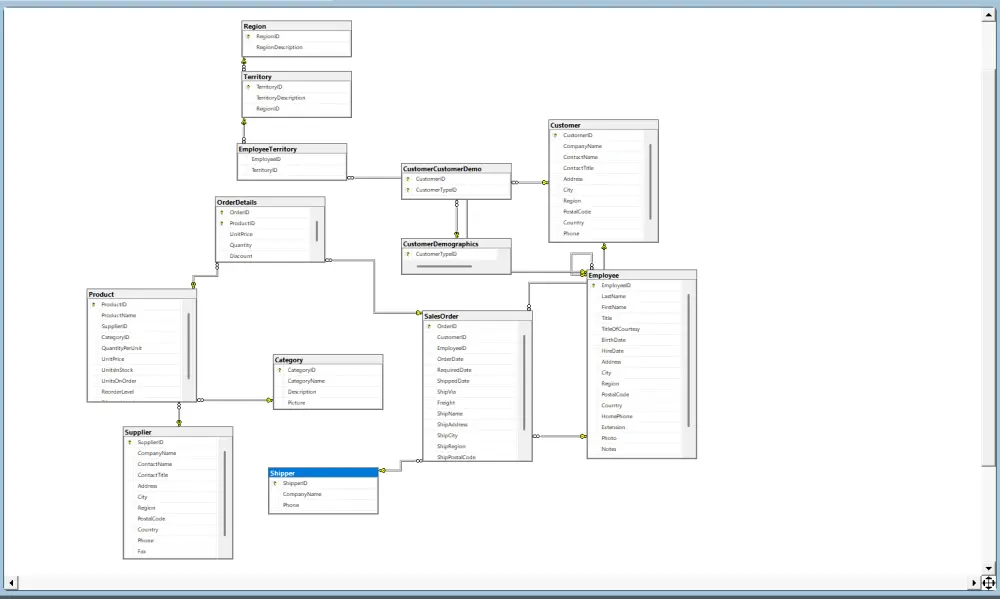Click the key icon next to OrderID in OrderDetails
Screen dimensions: 1000x599
pyautogui.click(x=221, y=211)
